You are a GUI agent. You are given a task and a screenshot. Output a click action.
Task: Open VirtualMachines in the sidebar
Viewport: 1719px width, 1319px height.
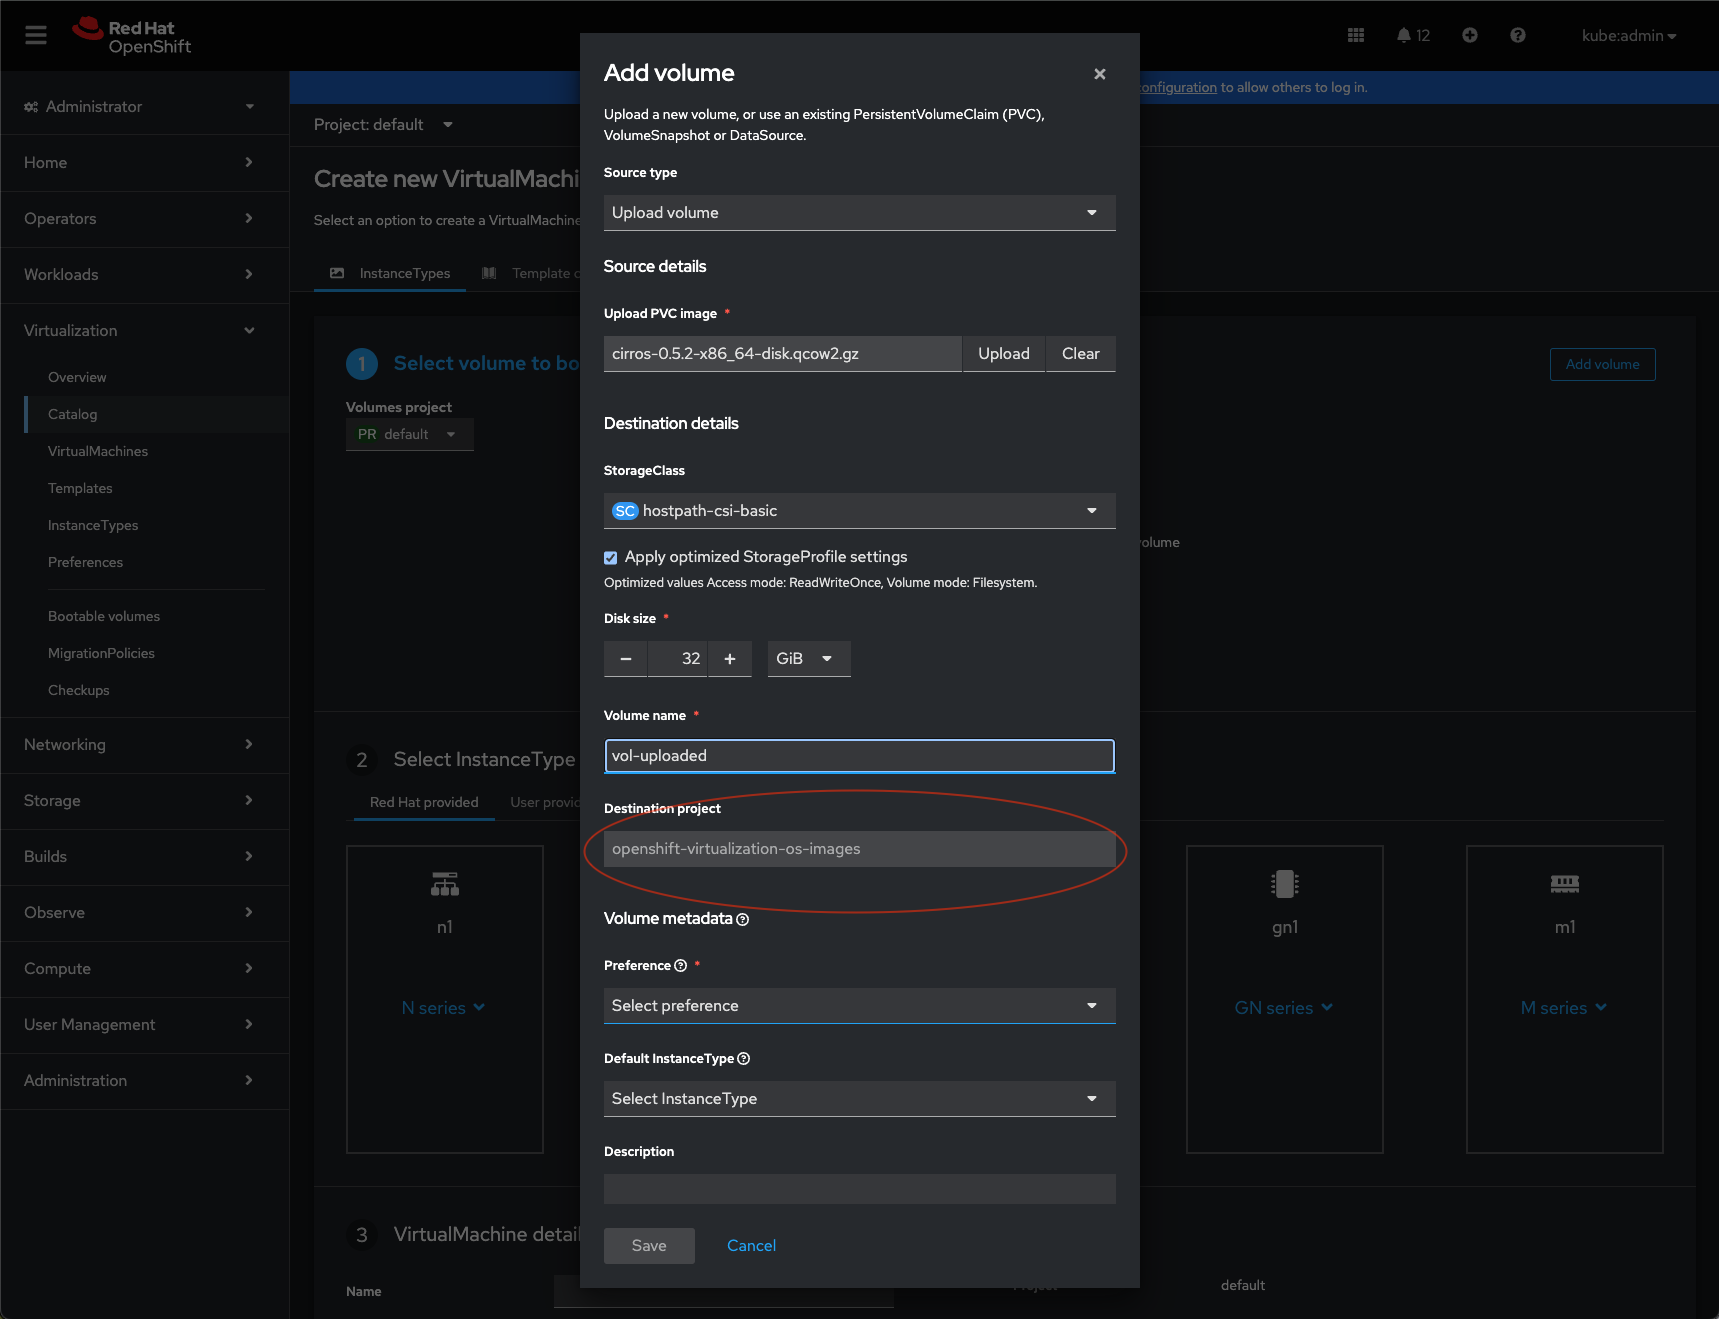pos(157,452)
